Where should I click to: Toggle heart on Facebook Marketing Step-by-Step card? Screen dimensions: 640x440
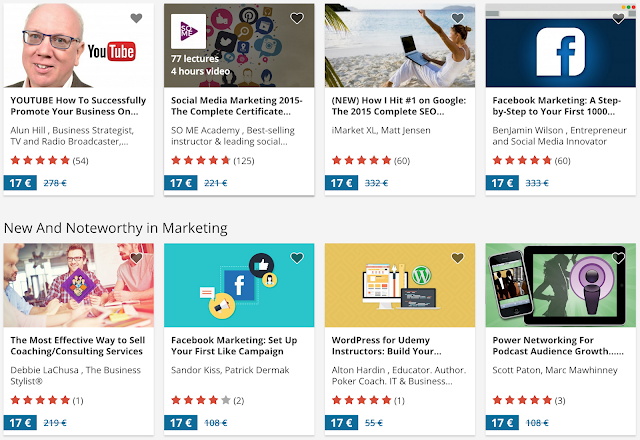click(618, 18)
